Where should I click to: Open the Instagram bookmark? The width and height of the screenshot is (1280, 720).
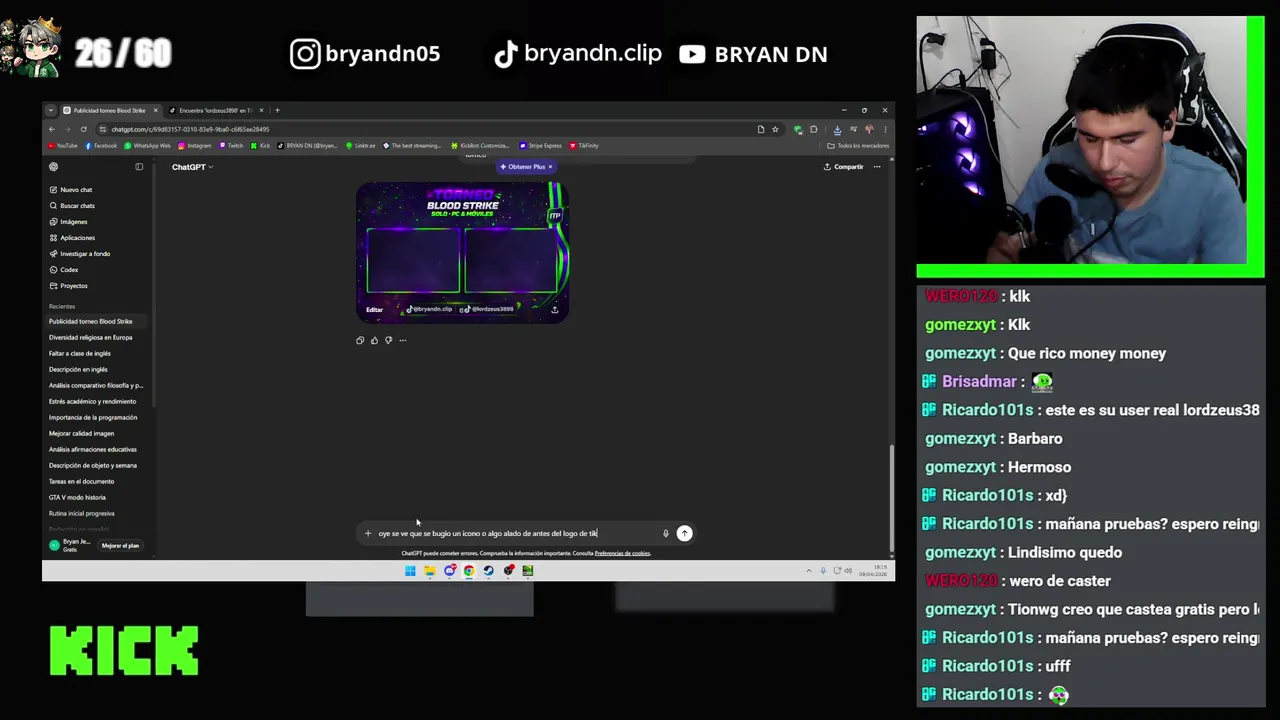click(x=195, y=146)
